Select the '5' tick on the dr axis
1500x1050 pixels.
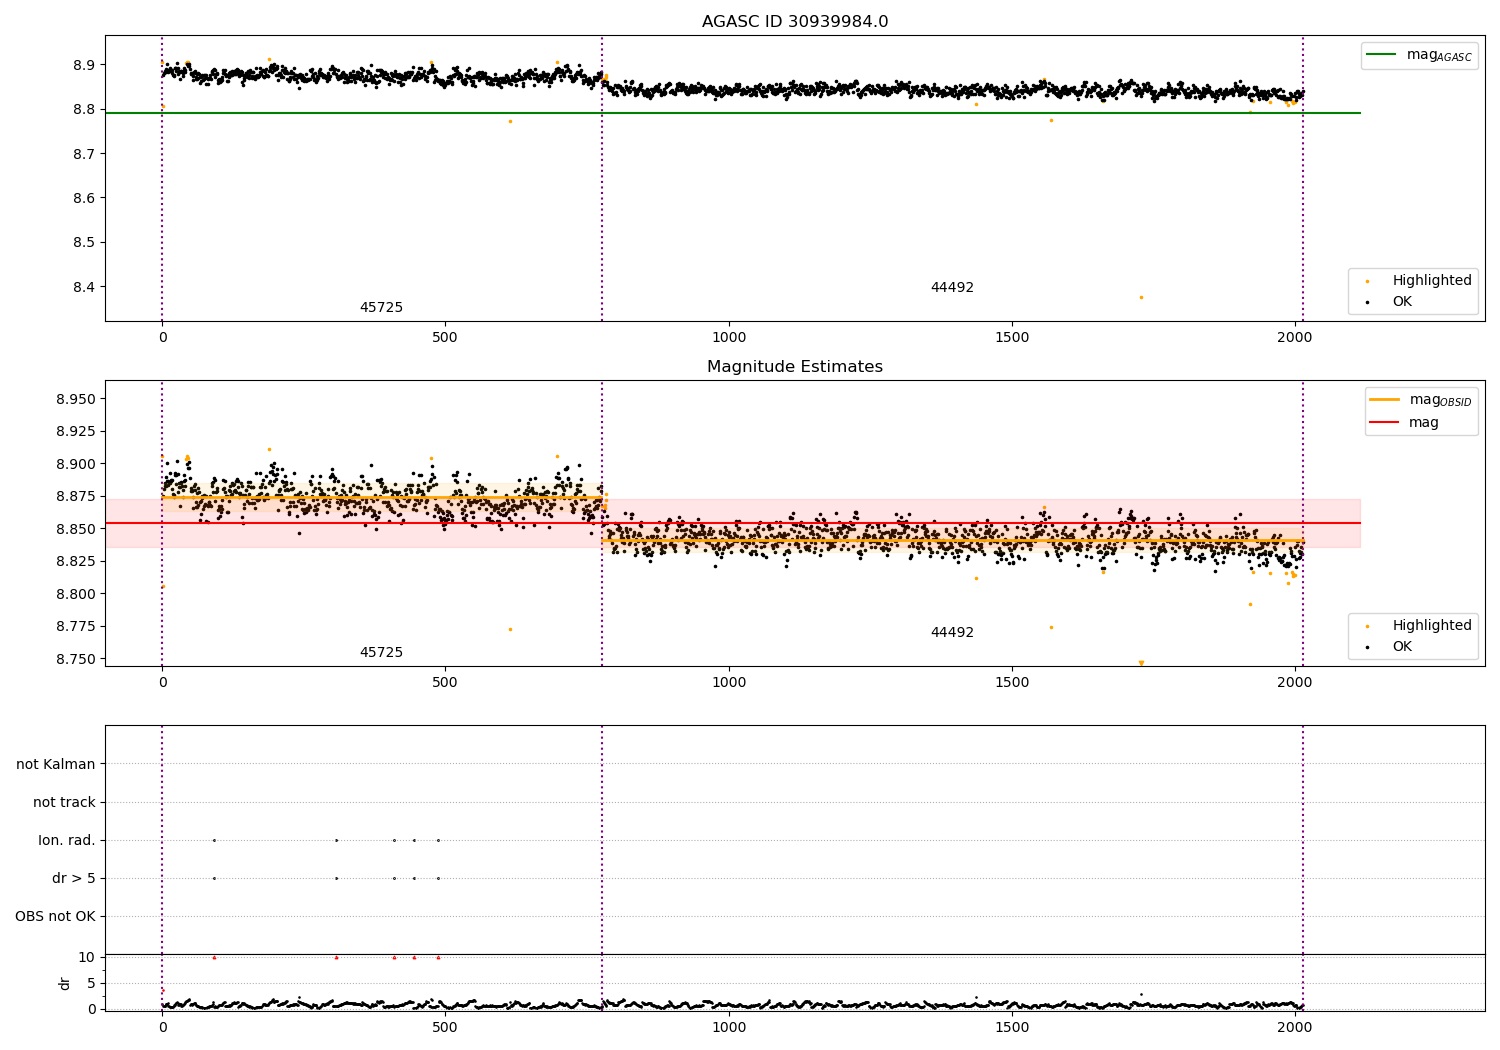(91, 983)
